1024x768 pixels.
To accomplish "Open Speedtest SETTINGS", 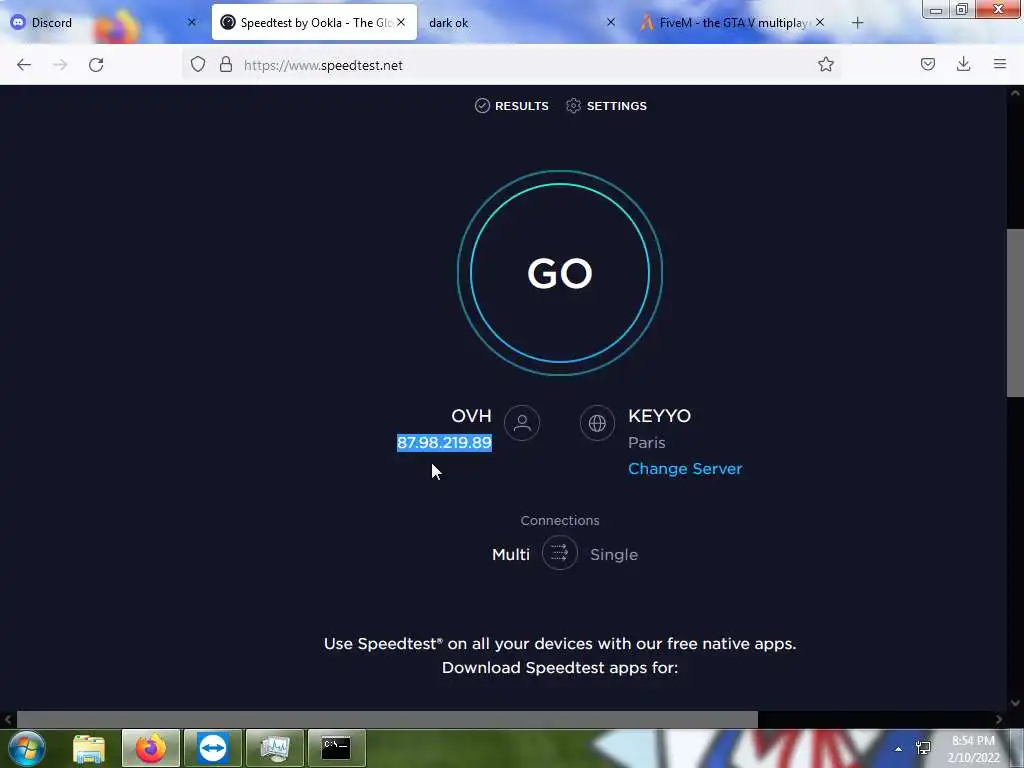I will click(x=606, y=106).
